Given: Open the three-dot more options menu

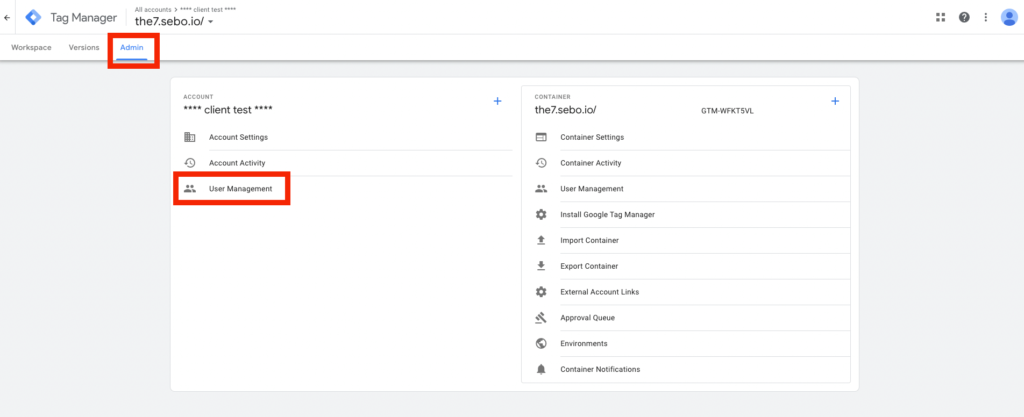Looking at the screenshot, I should coord(985,18).
